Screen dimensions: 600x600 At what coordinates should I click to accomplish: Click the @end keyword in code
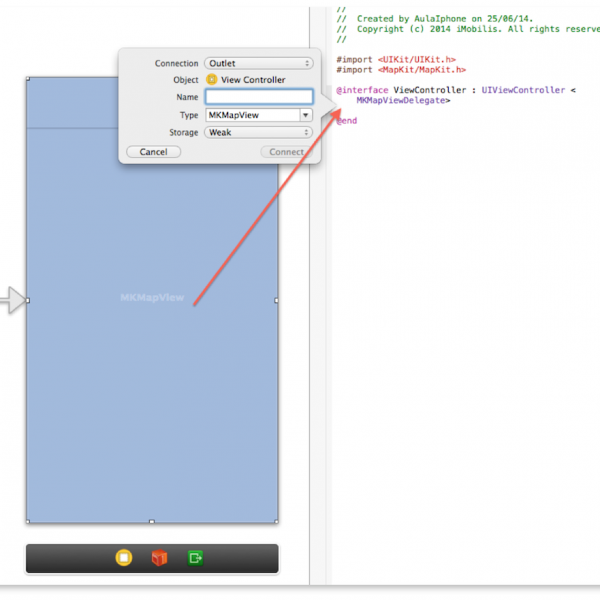point(347,121)
